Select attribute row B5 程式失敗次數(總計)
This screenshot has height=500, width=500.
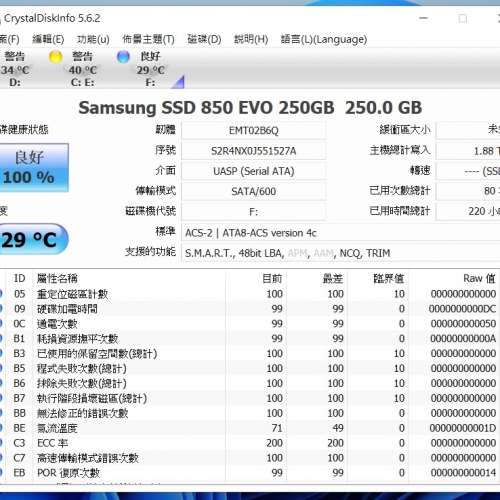point(250,368)
